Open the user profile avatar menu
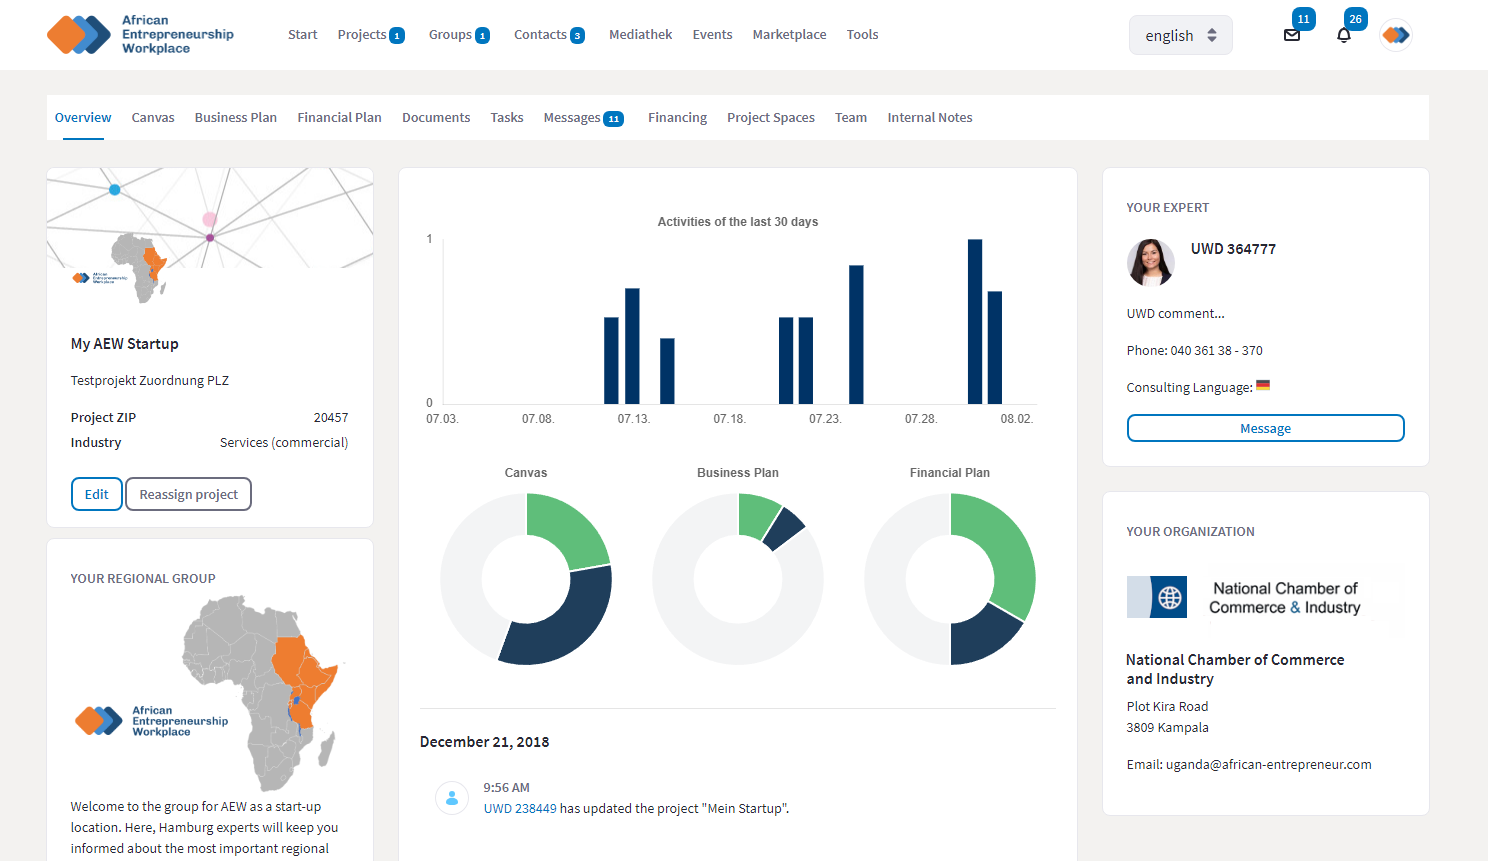The height and width of the screenshot is (861, 1488). coord(1395,35)
